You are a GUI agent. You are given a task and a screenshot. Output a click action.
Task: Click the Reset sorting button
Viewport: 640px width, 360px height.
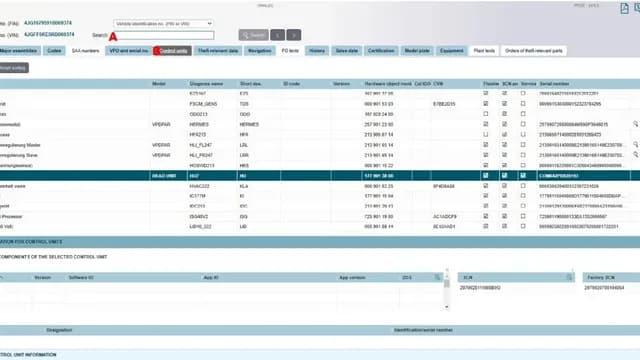(x=13, y=68)
